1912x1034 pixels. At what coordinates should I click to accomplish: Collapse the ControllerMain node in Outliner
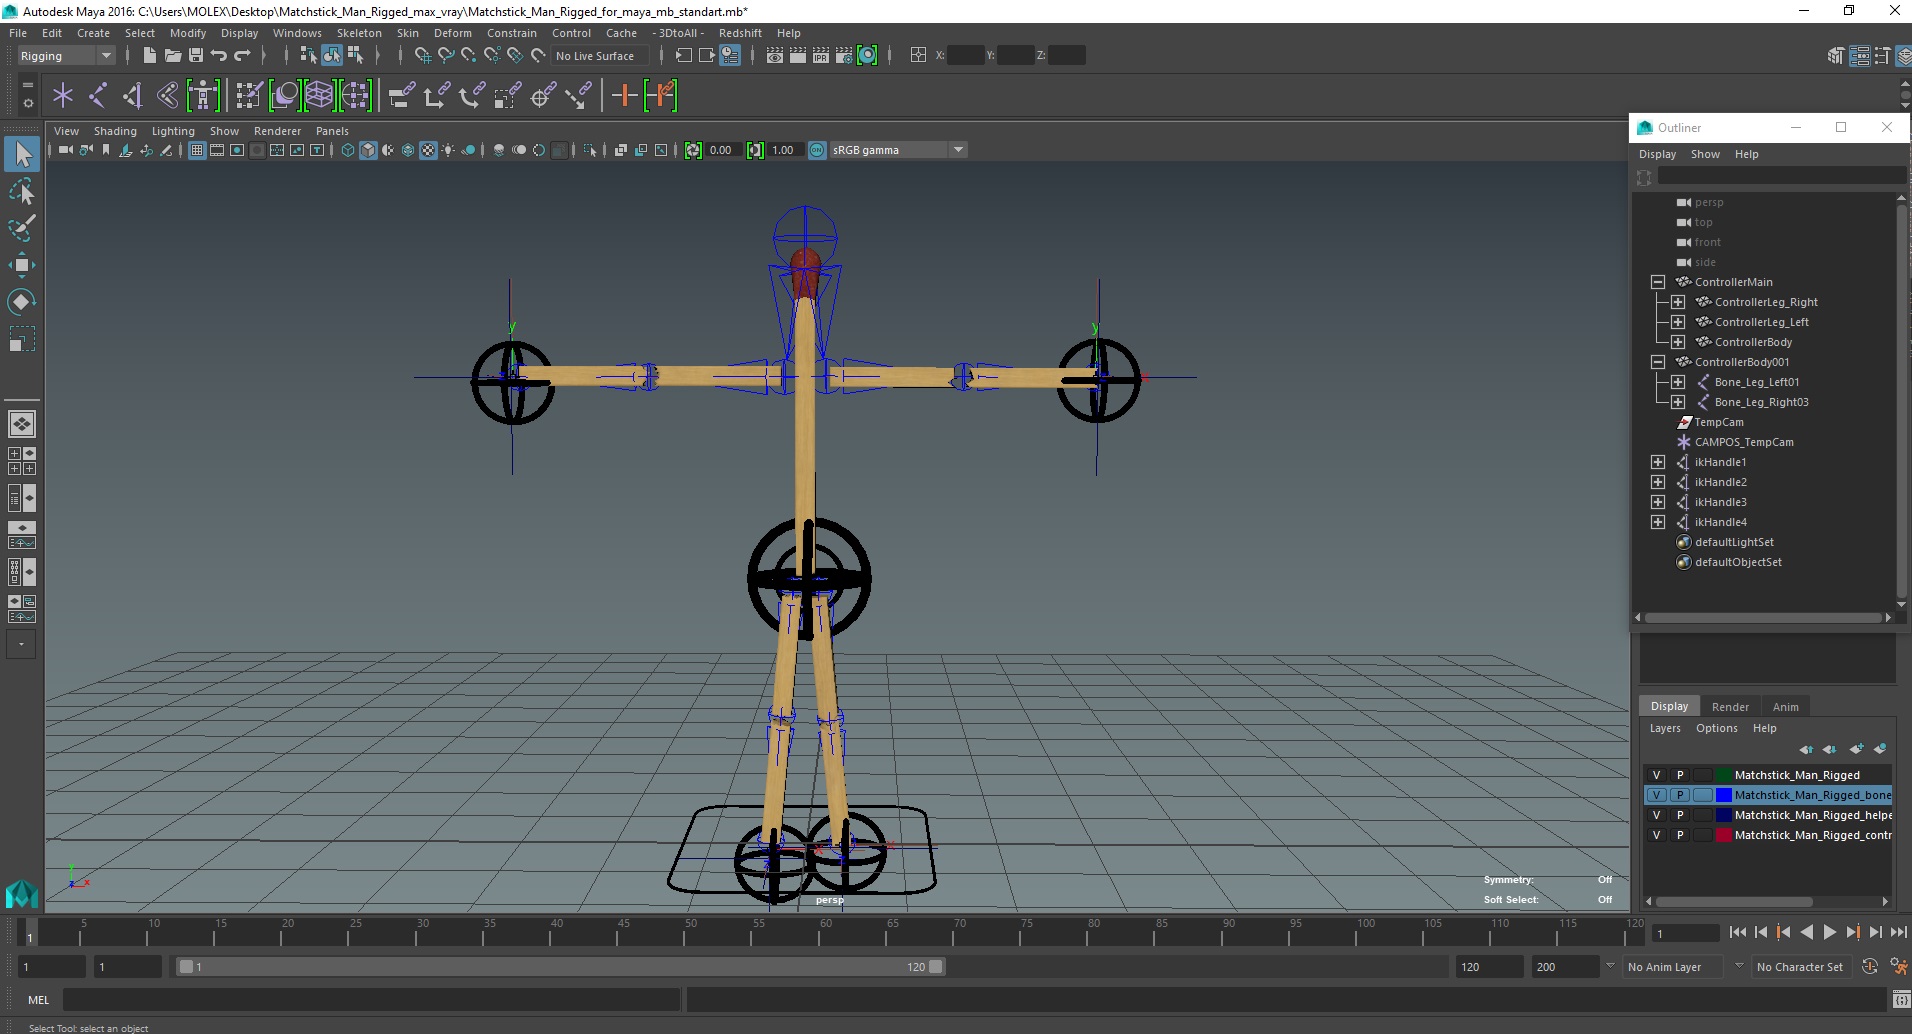click(1658, 282)
